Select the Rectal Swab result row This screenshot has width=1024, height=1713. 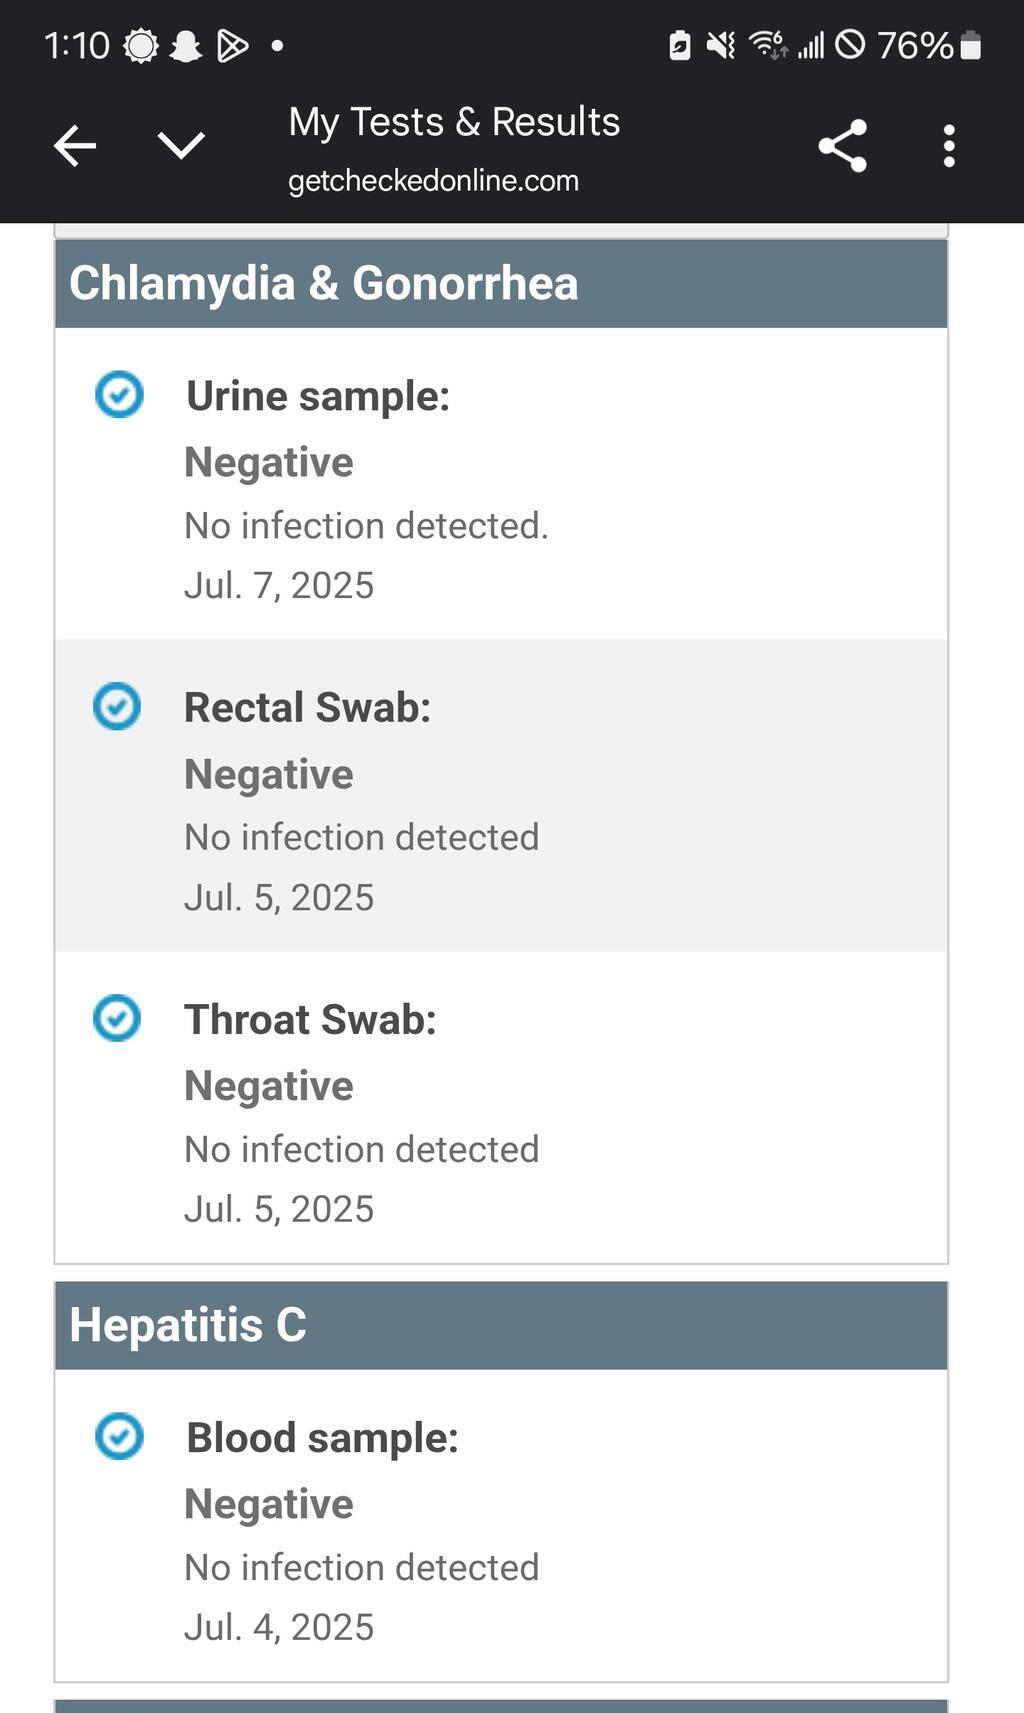501,795
